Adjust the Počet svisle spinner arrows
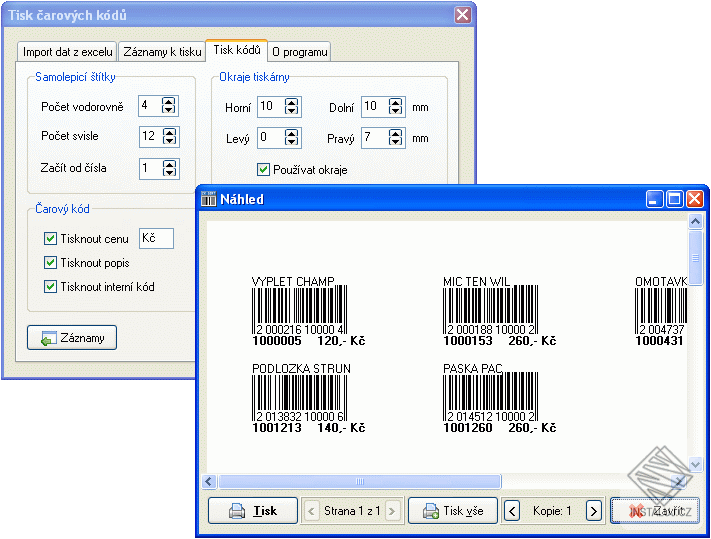This screenshot has height=539, width=711. point(169,137)
